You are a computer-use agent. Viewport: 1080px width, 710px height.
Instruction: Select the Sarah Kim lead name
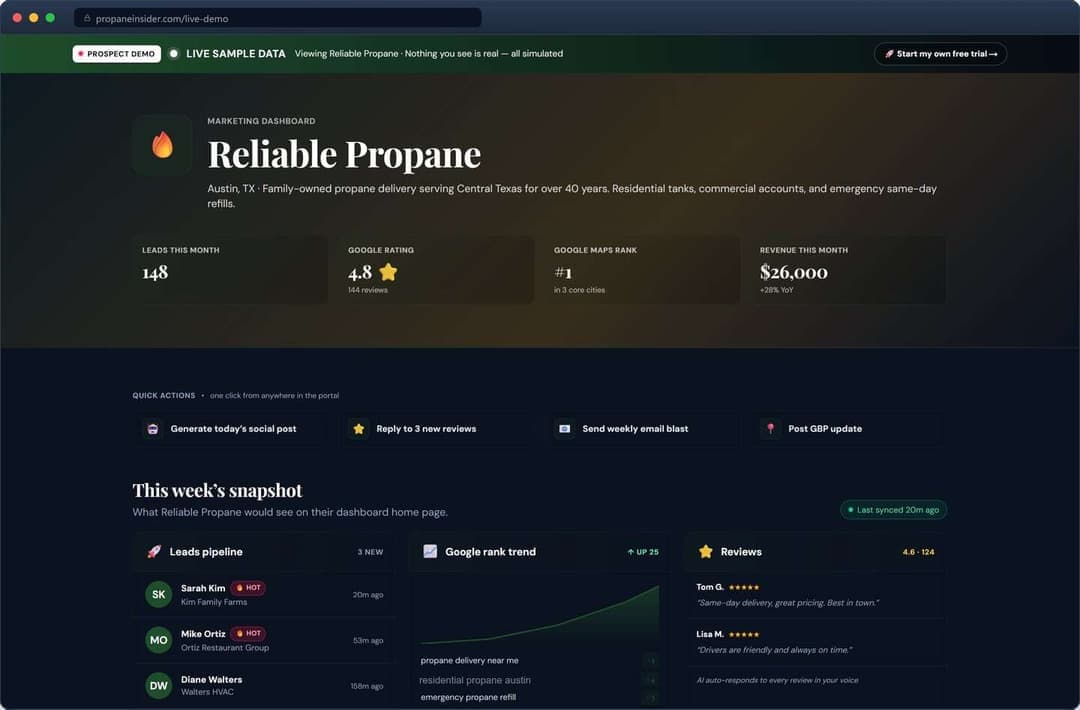point(203,588)
